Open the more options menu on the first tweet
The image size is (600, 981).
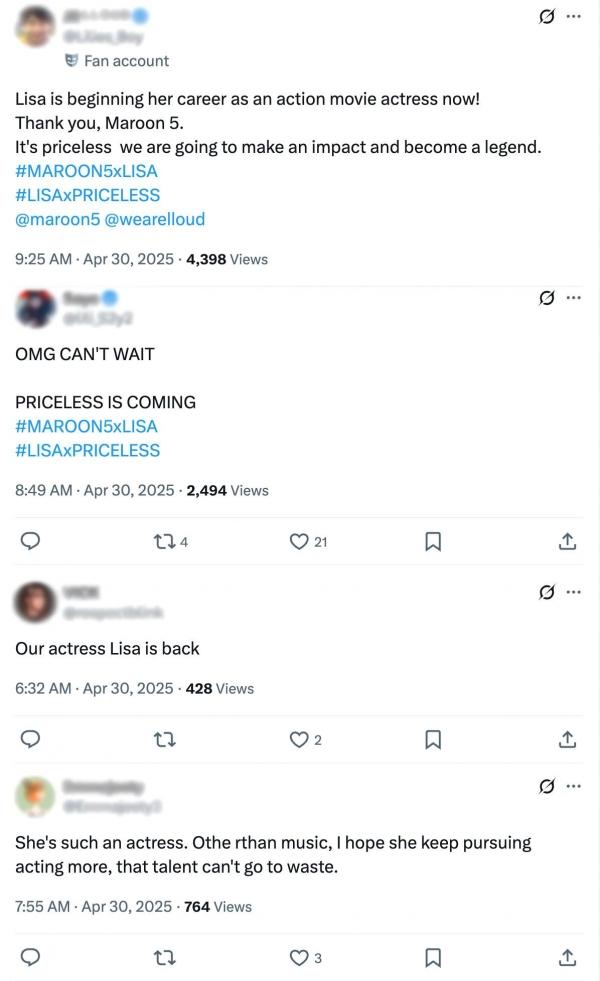(573, 14)
